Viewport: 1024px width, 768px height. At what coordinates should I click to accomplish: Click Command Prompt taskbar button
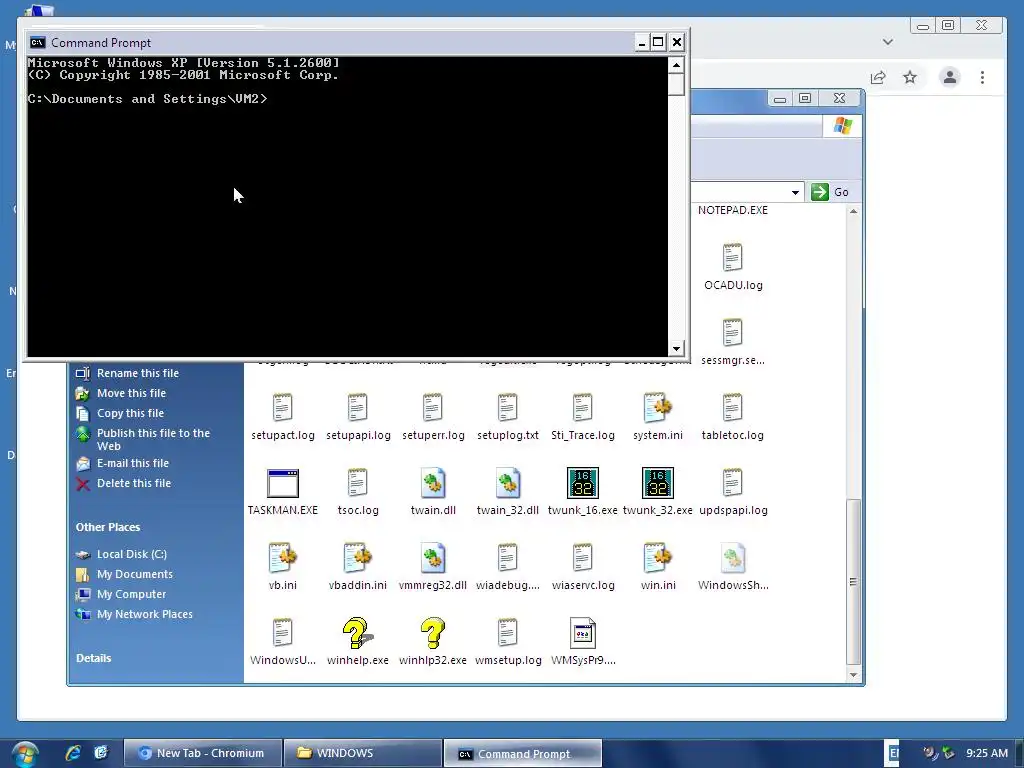point(522,753)
